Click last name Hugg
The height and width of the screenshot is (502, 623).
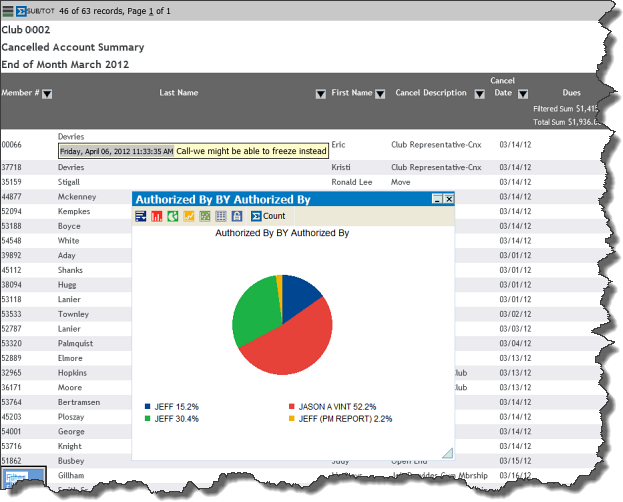click(x=67, y=285)
